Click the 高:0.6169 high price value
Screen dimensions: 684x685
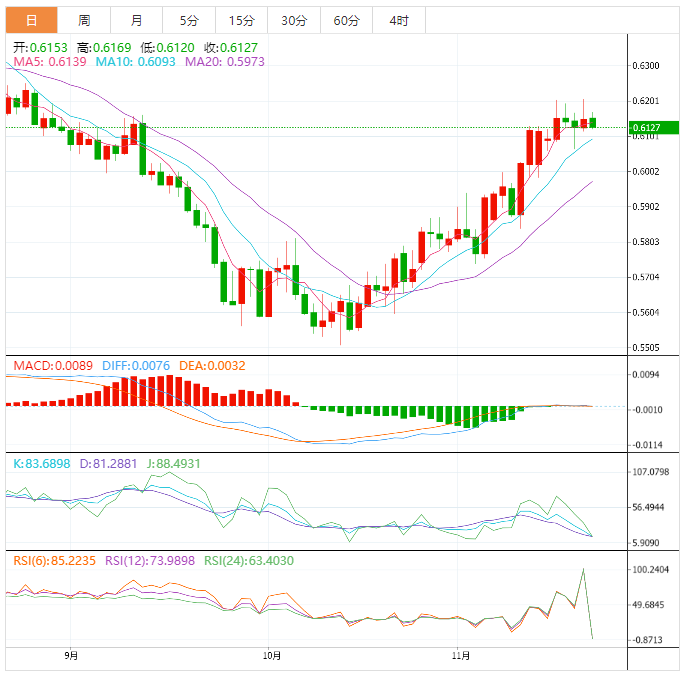click(104, 47)
